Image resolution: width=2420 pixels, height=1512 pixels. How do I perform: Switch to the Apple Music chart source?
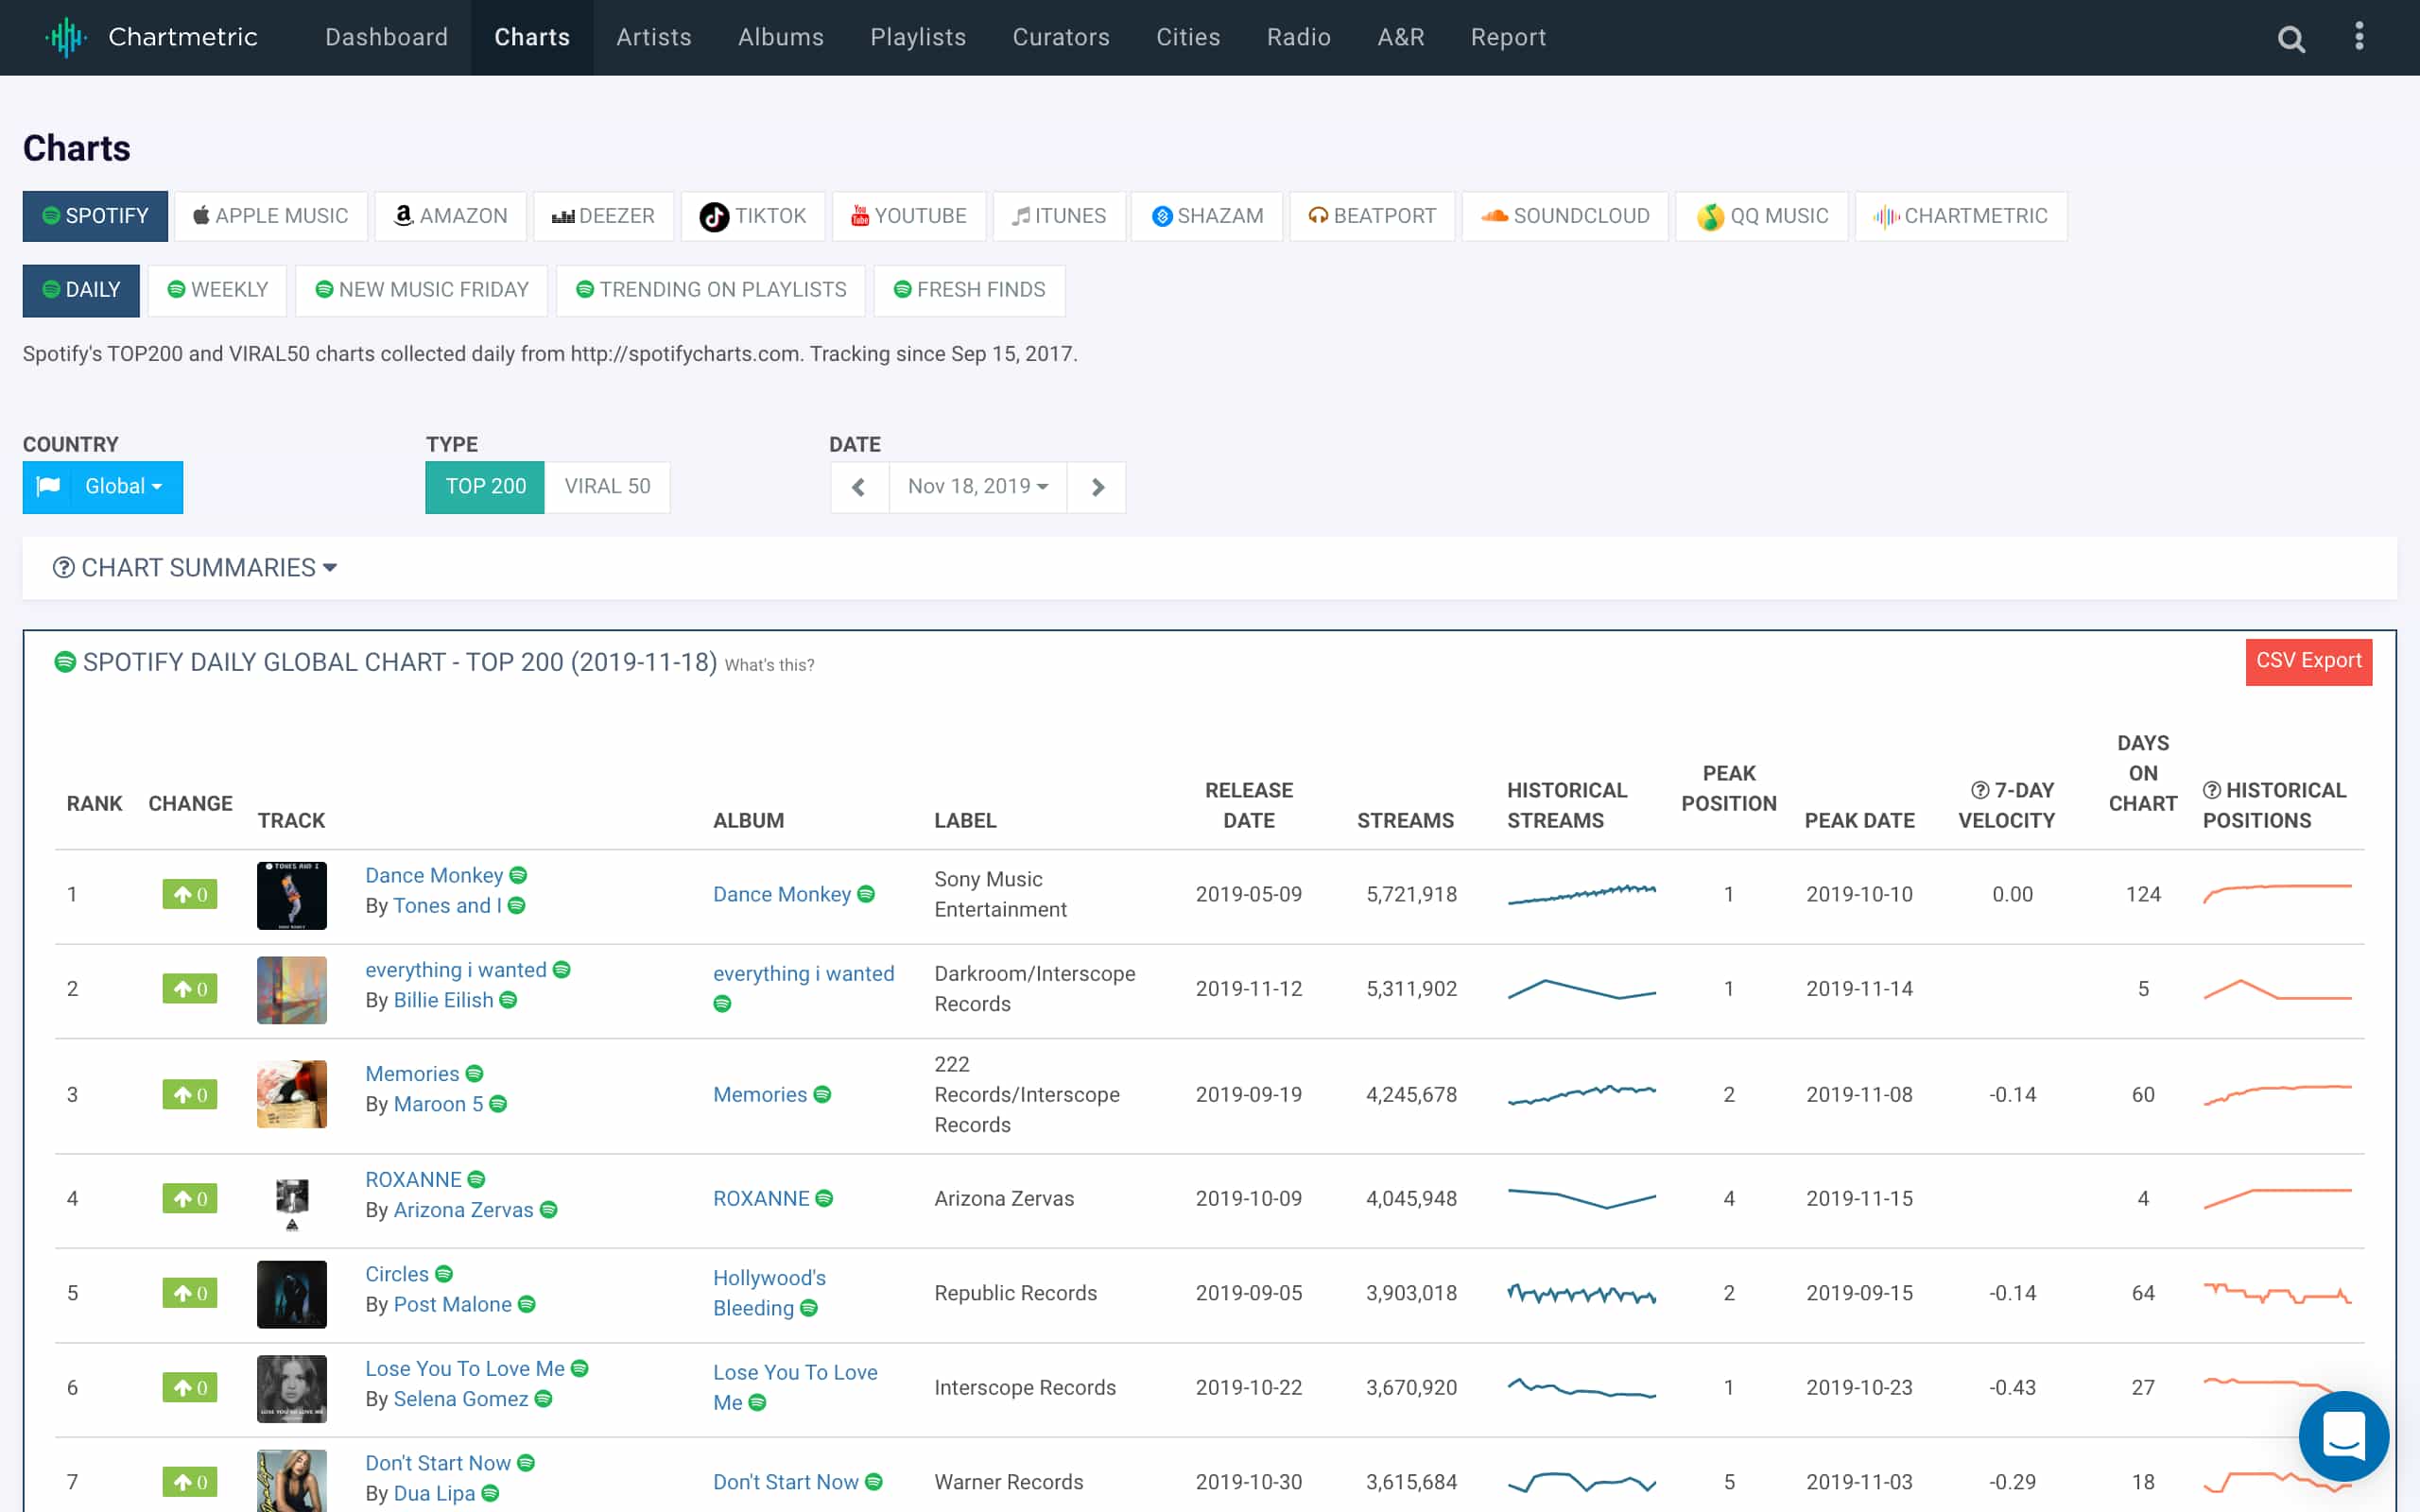[x=271, y=216]
